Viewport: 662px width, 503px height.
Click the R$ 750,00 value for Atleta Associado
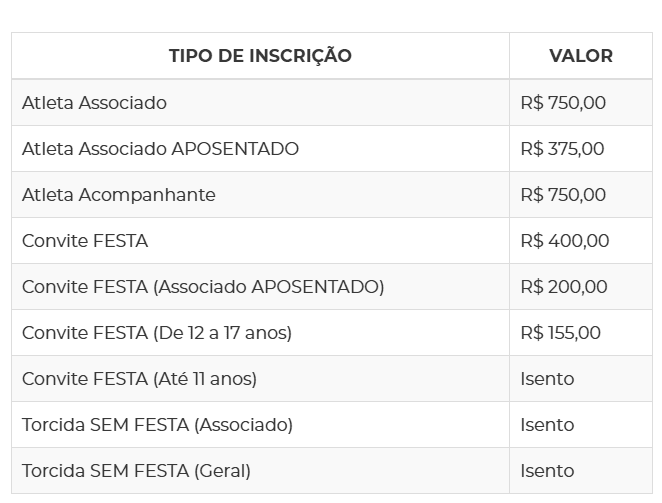563,103
